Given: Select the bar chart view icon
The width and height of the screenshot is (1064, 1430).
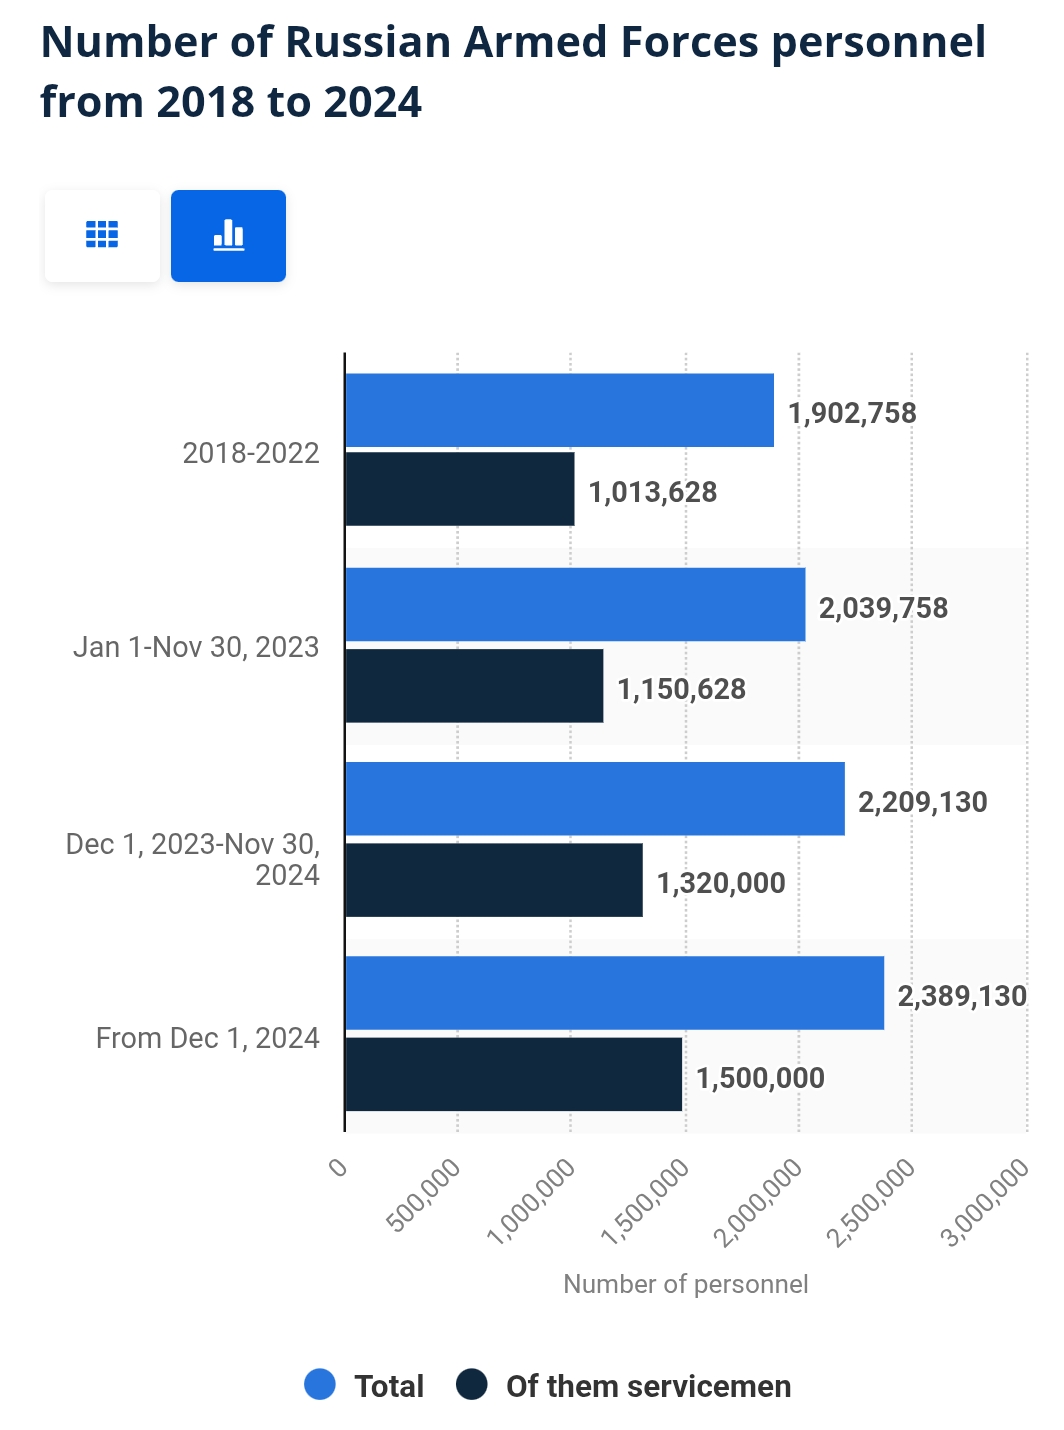Looking at the screenshot, I should pyautogui.click(x=228, y=235).
